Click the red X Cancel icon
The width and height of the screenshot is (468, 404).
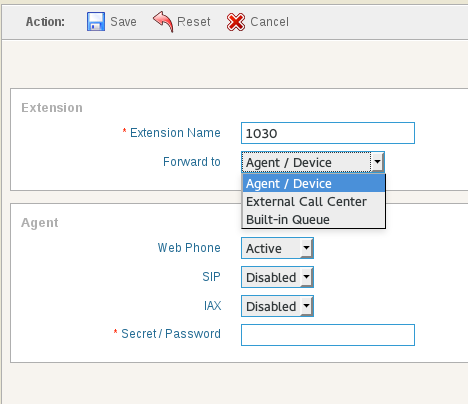236,22
